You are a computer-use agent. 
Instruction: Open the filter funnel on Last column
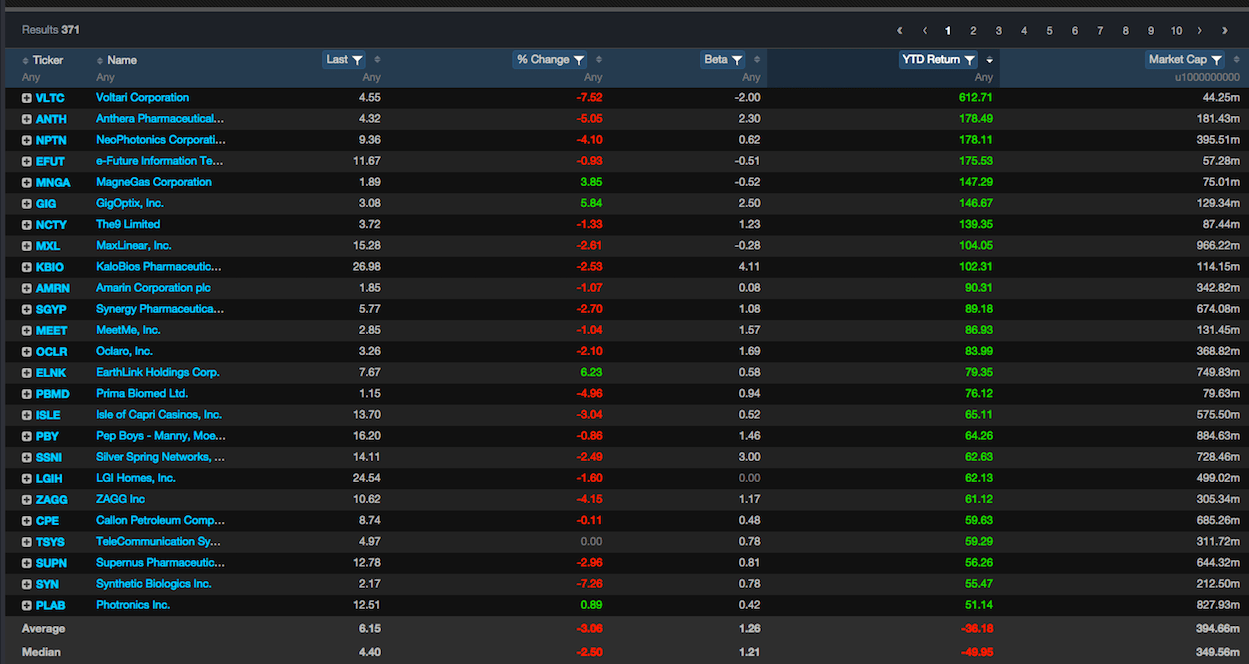(x=358, y=60)
